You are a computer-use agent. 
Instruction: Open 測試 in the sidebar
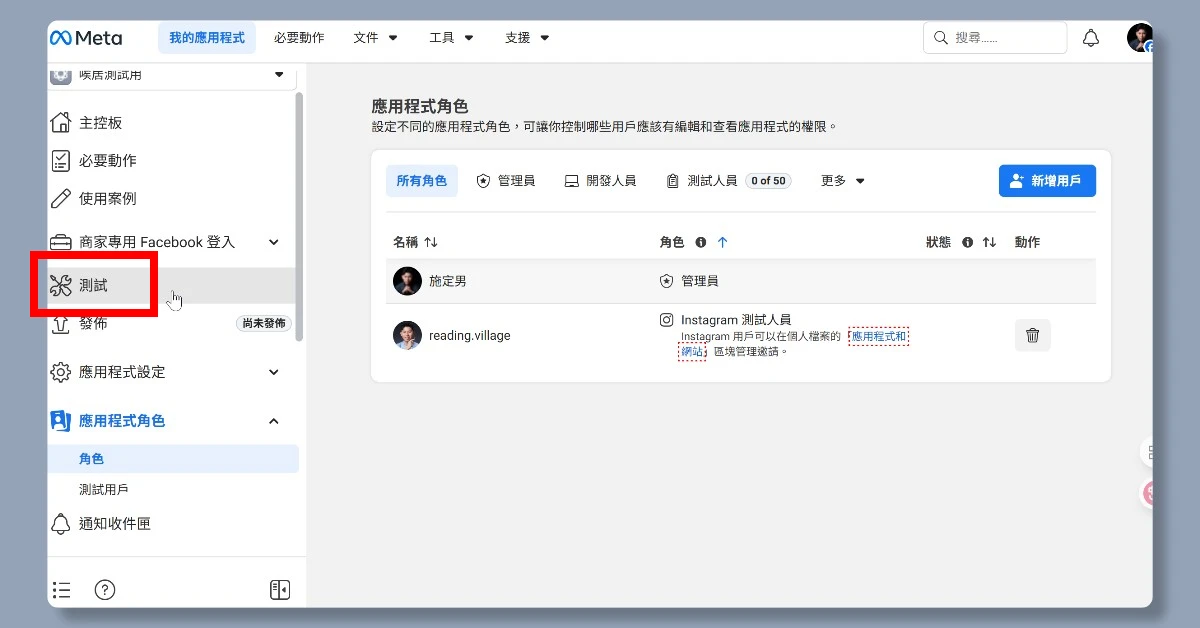point(172,286)
